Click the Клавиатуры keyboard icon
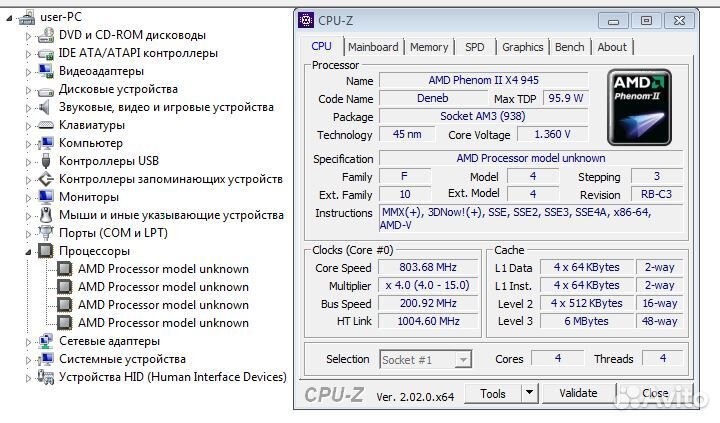 45,125
